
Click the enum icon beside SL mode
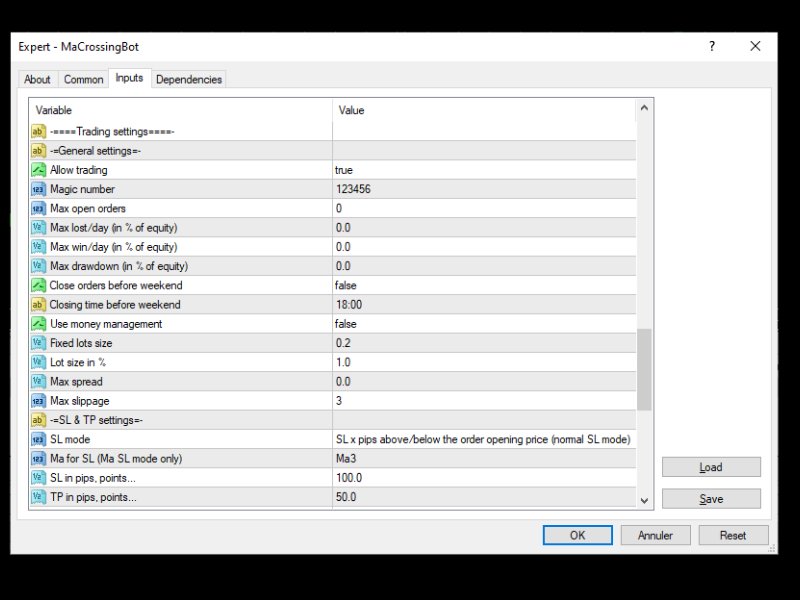pyautogui.click(x=38, y=439)
